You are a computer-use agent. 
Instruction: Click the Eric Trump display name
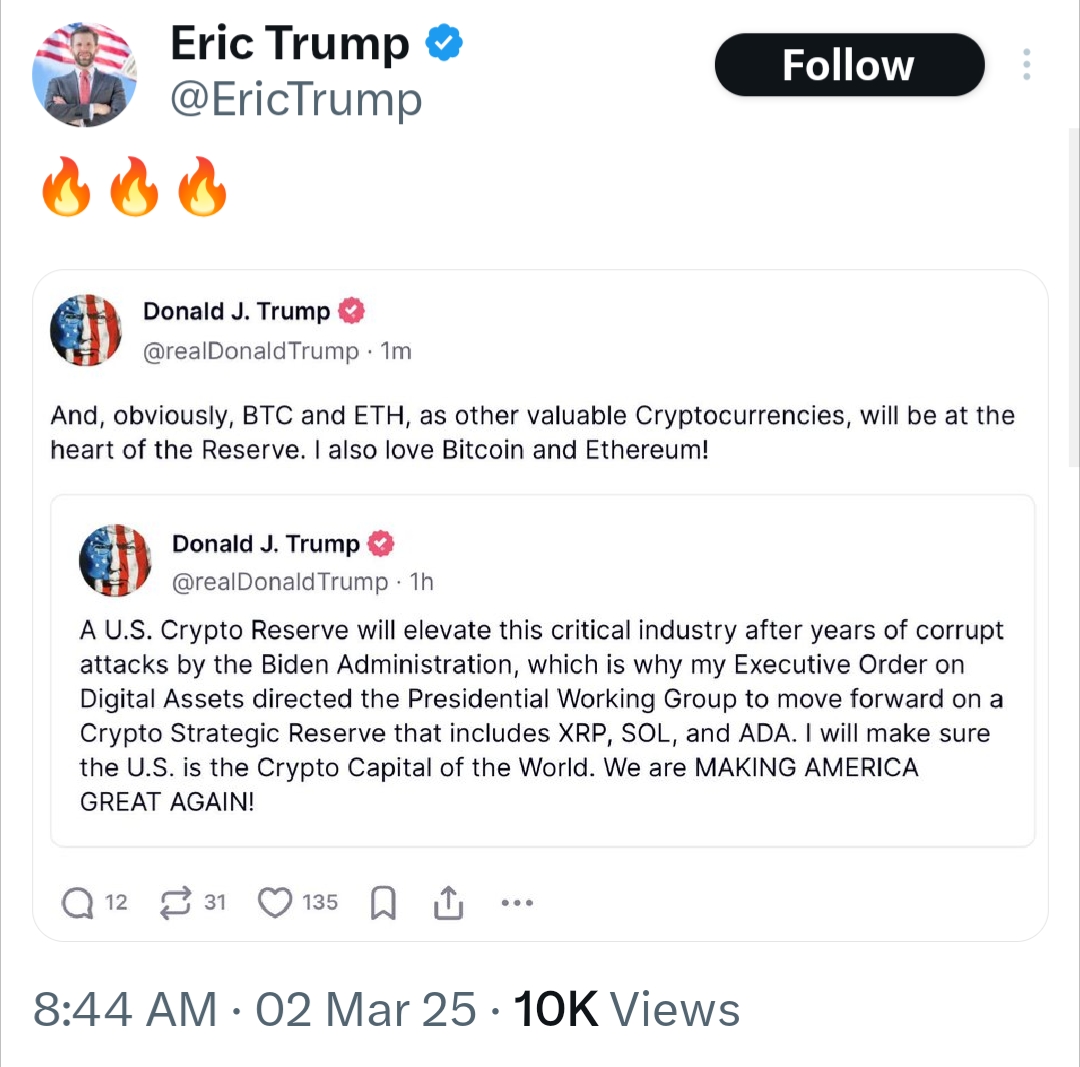(290, 43)
